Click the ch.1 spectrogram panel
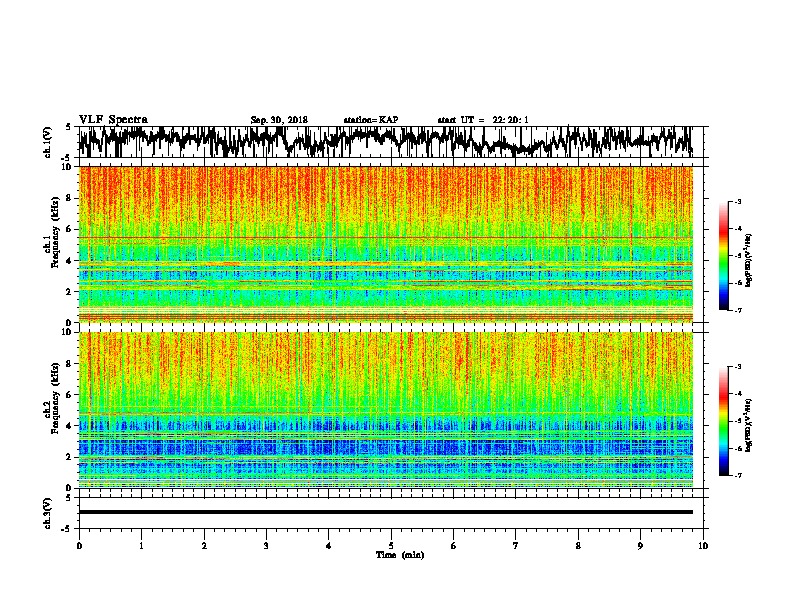Screen dimensions: 792x612 [386, 244]
